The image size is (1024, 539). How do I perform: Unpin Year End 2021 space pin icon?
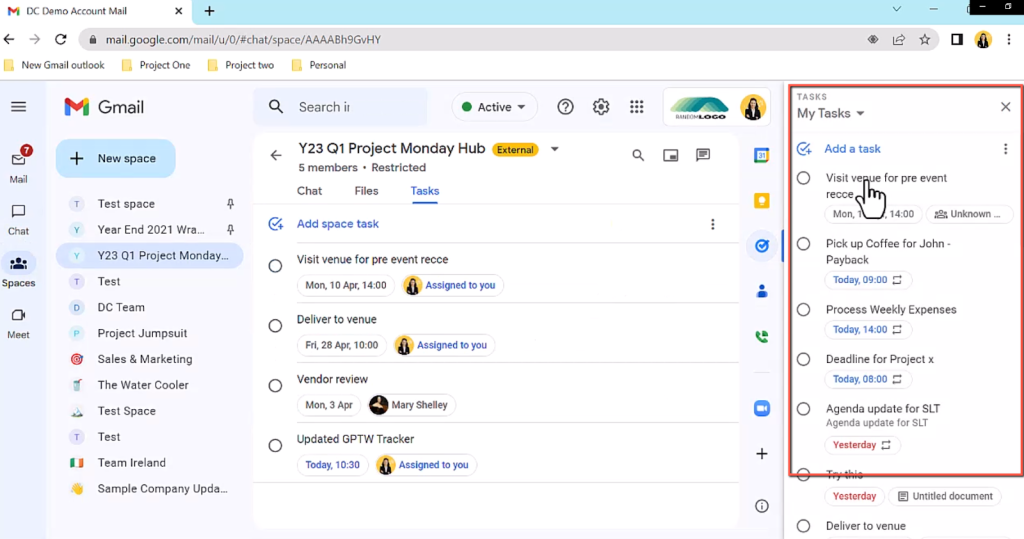231,230
